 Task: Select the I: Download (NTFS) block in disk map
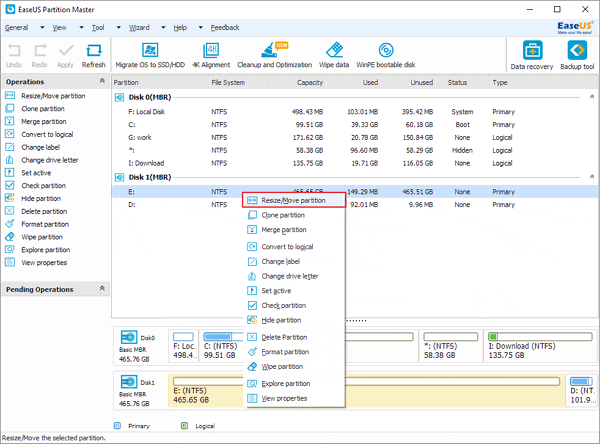[540, 346]
